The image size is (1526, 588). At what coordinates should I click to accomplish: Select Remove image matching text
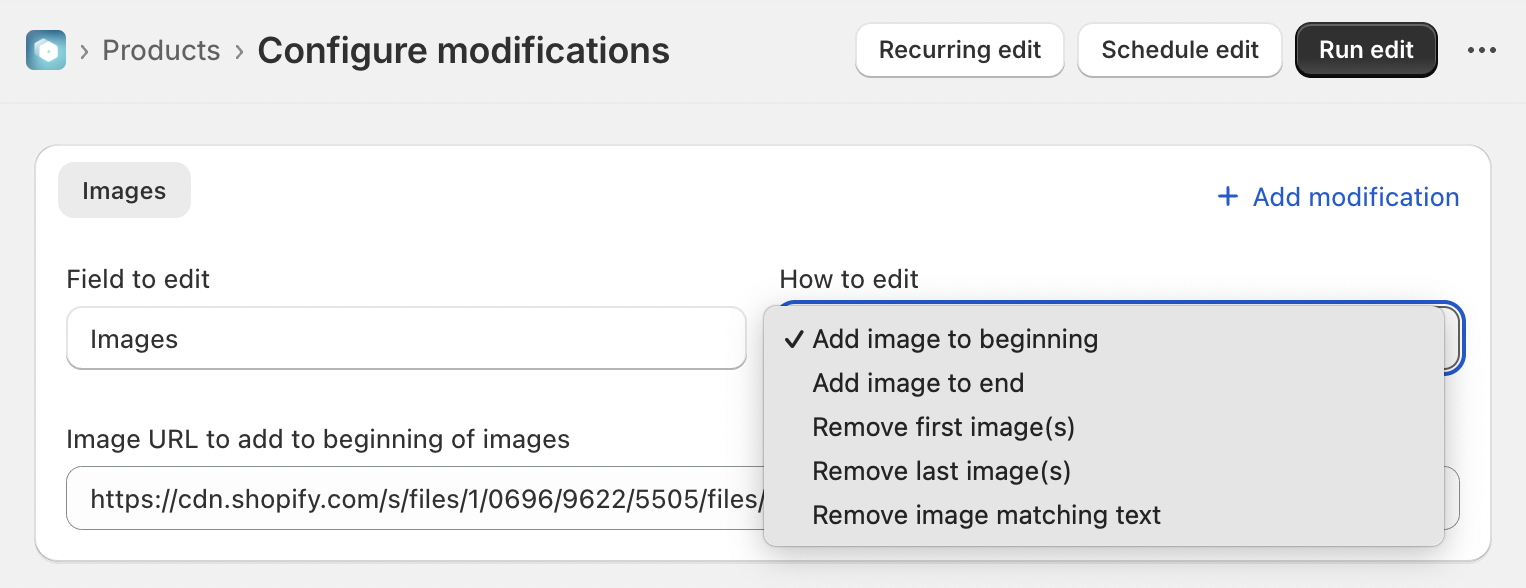986,515
